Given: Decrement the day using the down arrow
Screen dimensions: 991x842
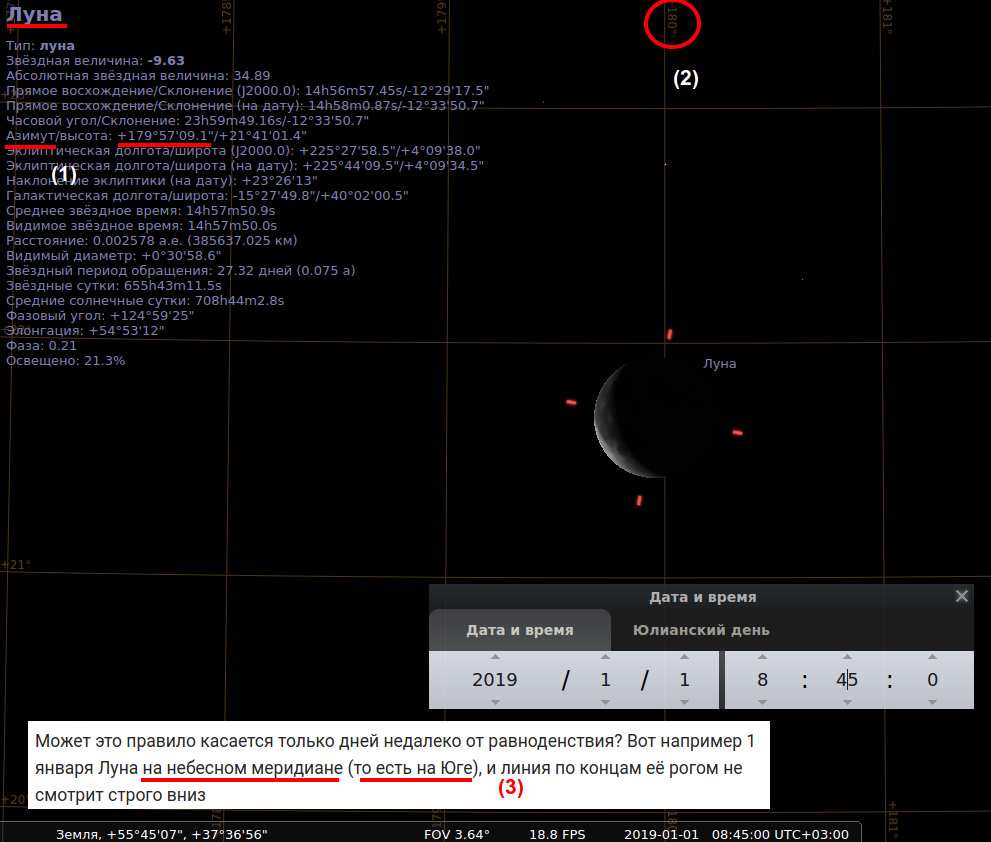Looking at the screenshot, I should 684,702.
